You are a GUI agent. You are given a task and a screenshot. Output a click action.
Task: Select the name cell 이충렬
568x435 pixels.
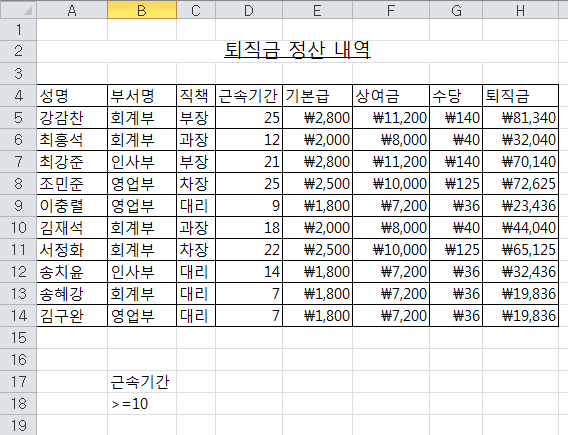tap(72, 206)
